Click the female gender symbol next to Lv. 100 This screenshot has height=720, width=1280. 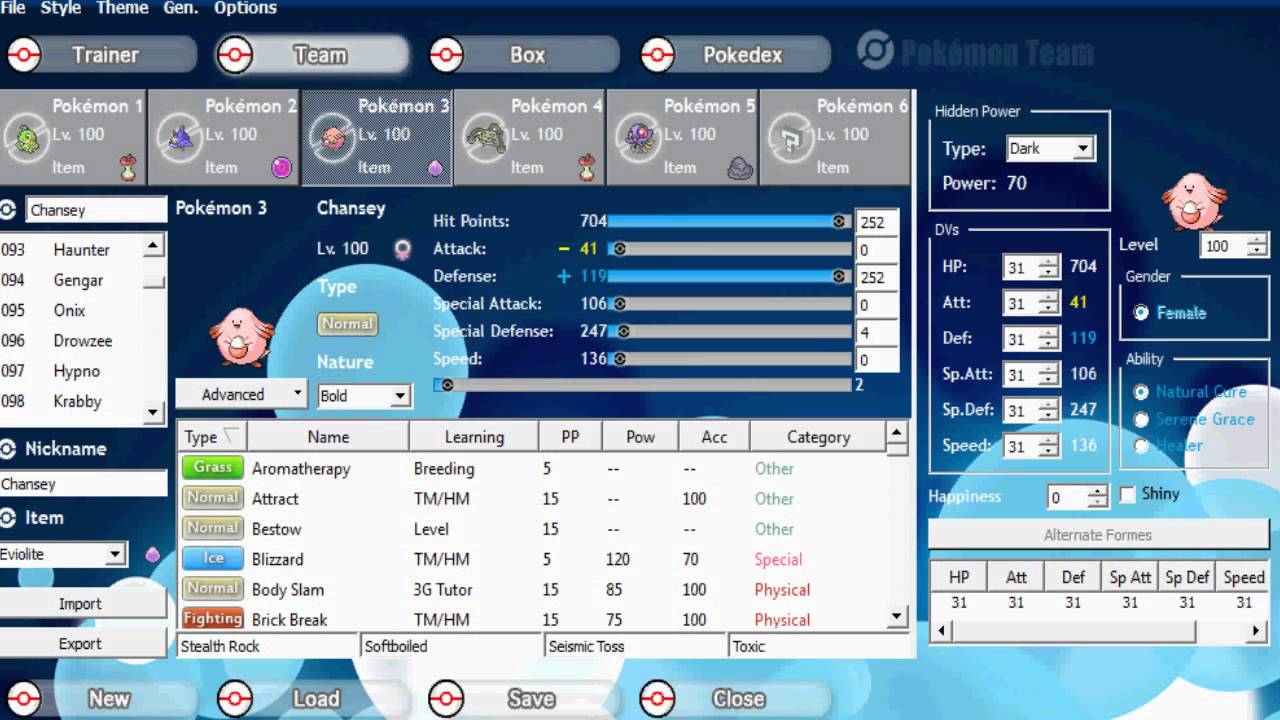point(403,249)
